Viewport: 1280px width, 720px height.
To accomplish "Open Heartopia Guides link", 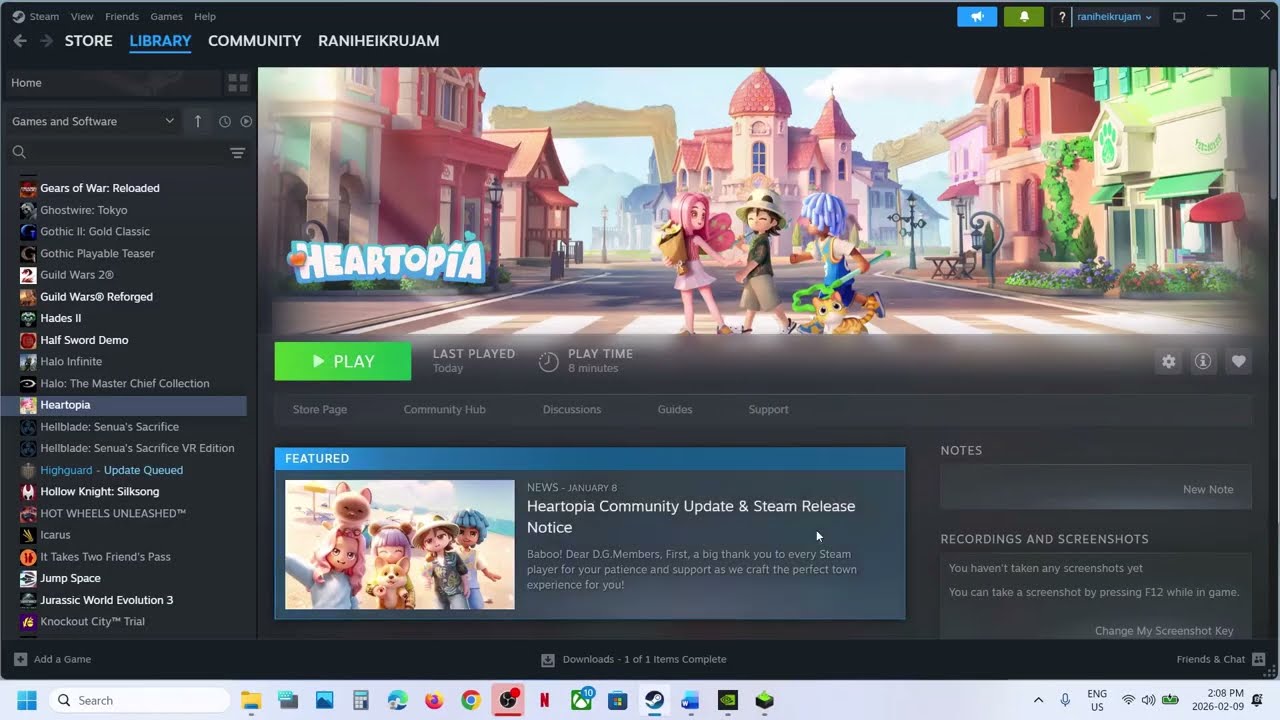I will 675,409.
